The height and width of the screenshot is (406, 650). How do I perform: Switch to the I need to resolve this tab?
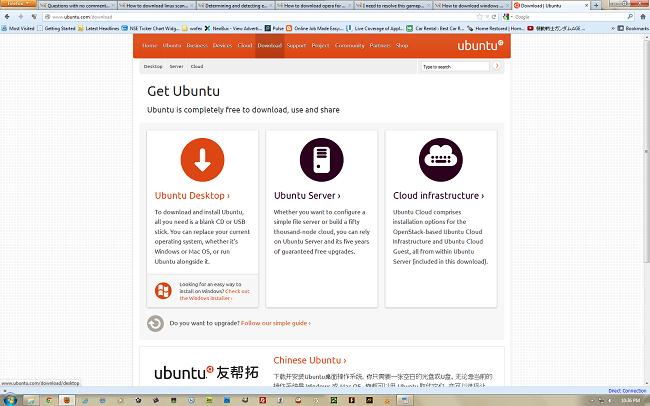[x=393, y=5]
